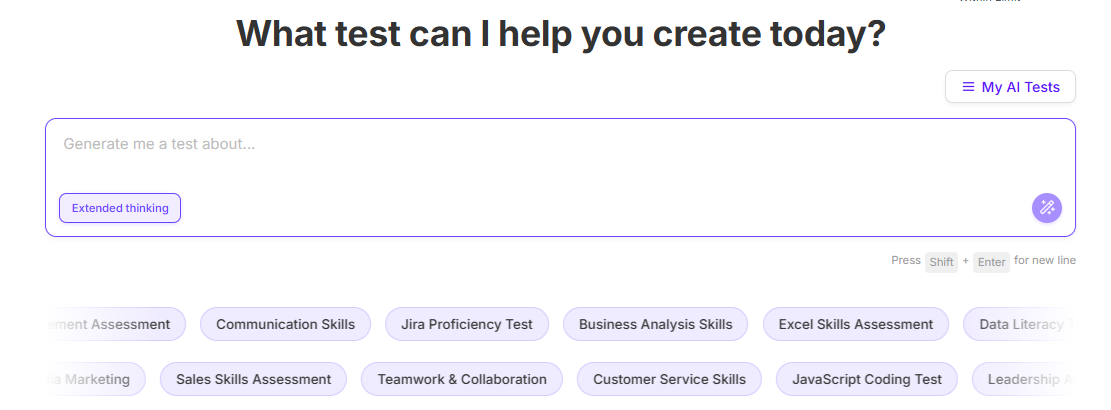Toggle the Extended thinking option

pos(120,208)
